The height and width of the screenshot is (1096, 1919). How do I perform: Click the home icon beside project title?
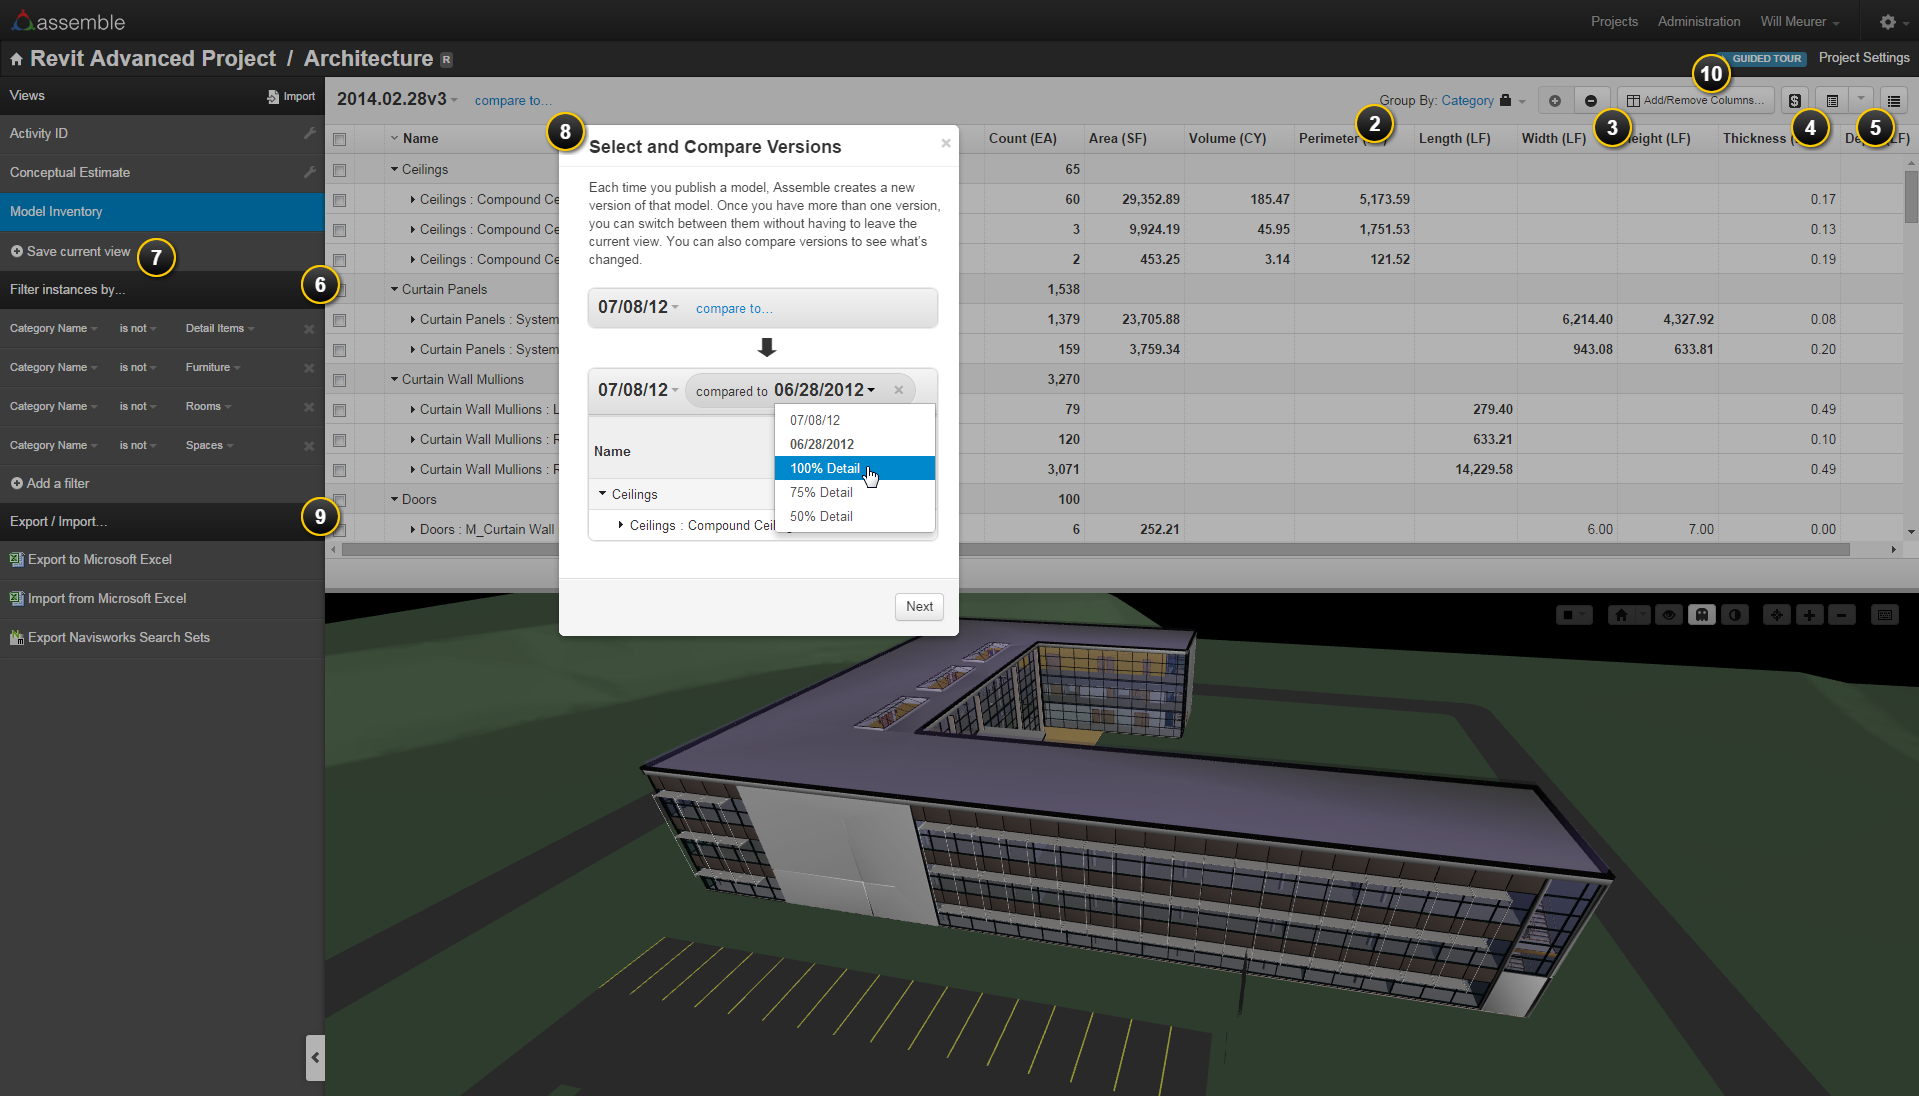point(16,60)
